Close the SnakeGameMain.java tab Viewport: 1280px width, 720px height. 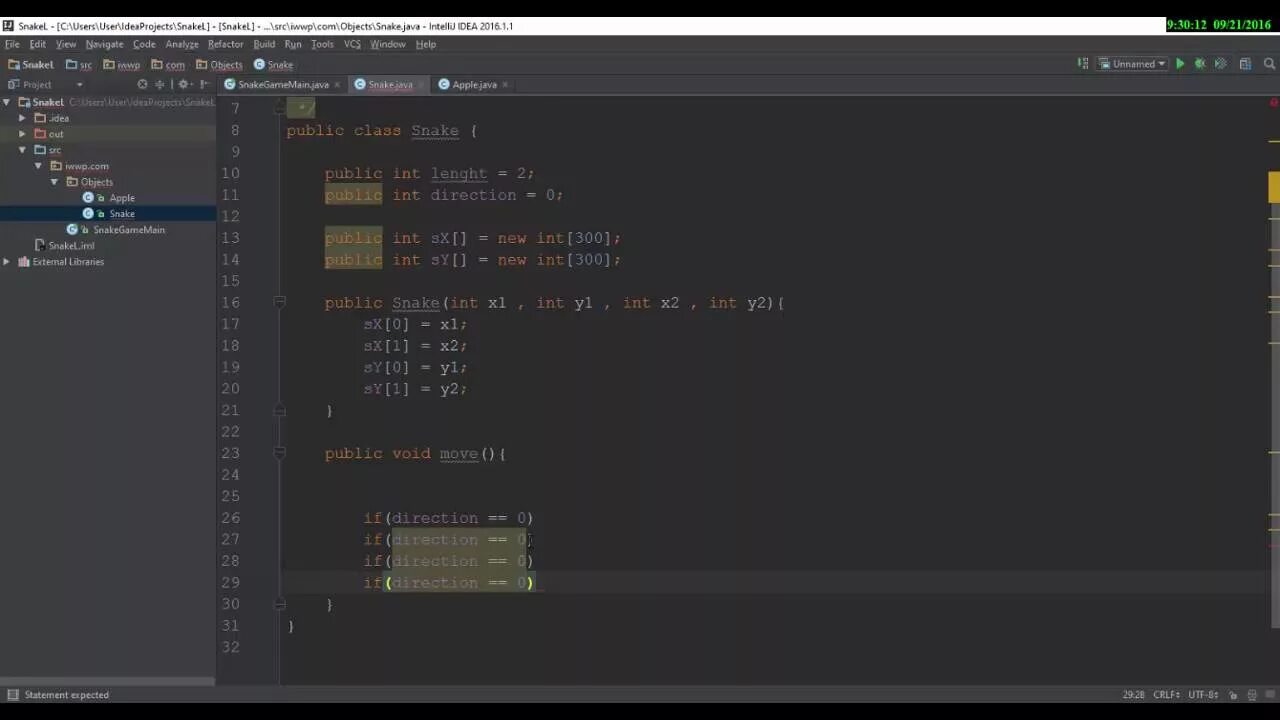[x=337, y=85]
